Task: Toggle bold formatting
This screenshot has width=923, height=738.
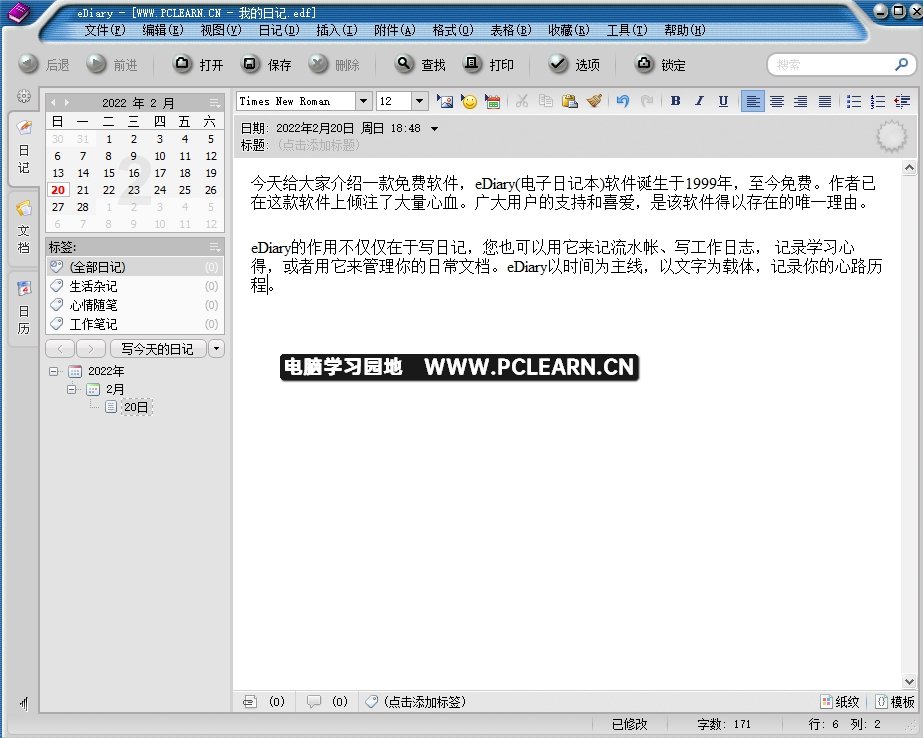Action: click(x=675, y=101)
